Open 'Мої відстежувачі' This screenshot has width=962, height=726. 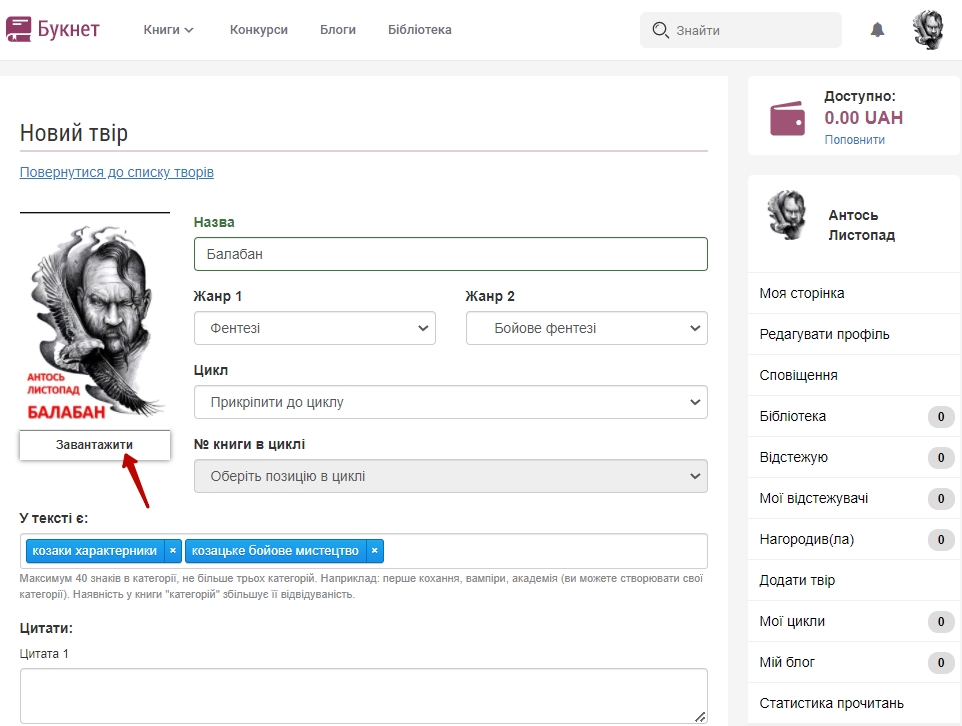tap(854, 498)
